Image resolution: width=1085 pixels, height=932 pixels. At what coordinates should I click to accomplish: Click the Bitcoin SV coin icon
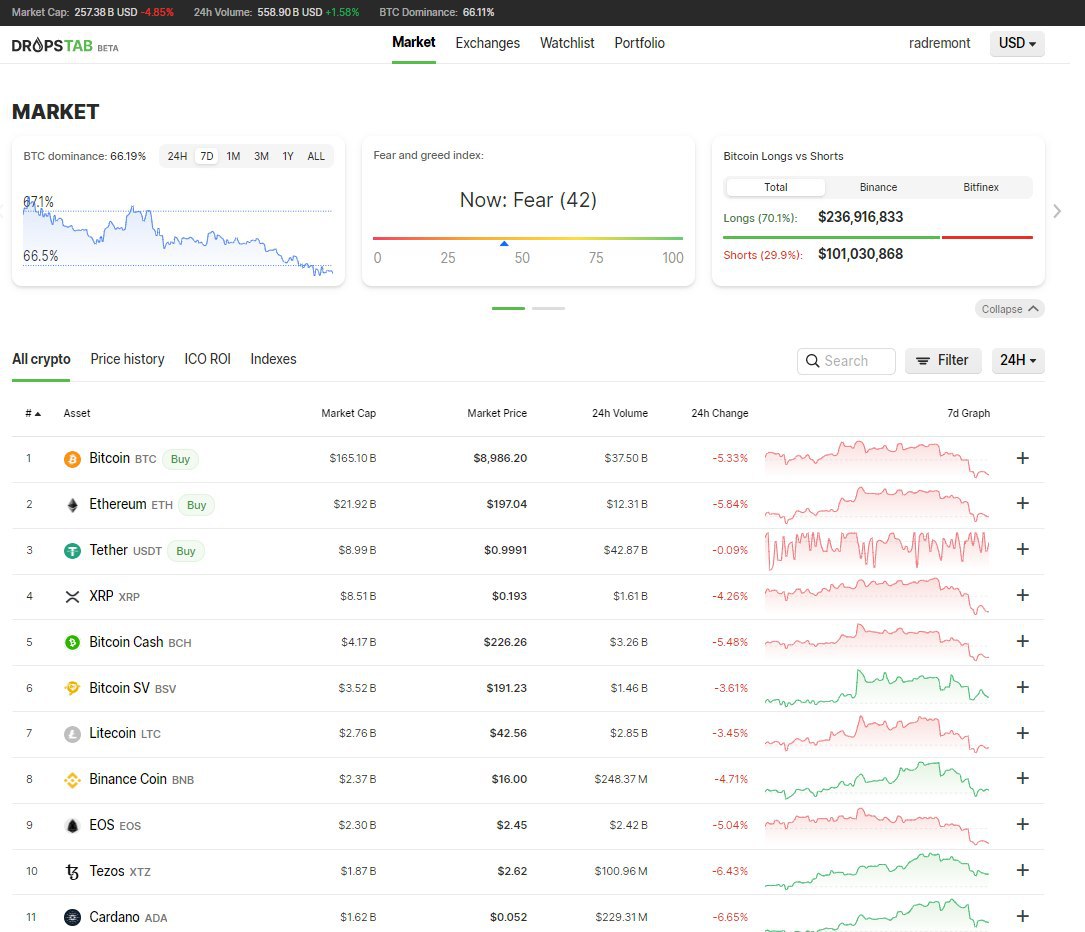(x=72, y=688)
